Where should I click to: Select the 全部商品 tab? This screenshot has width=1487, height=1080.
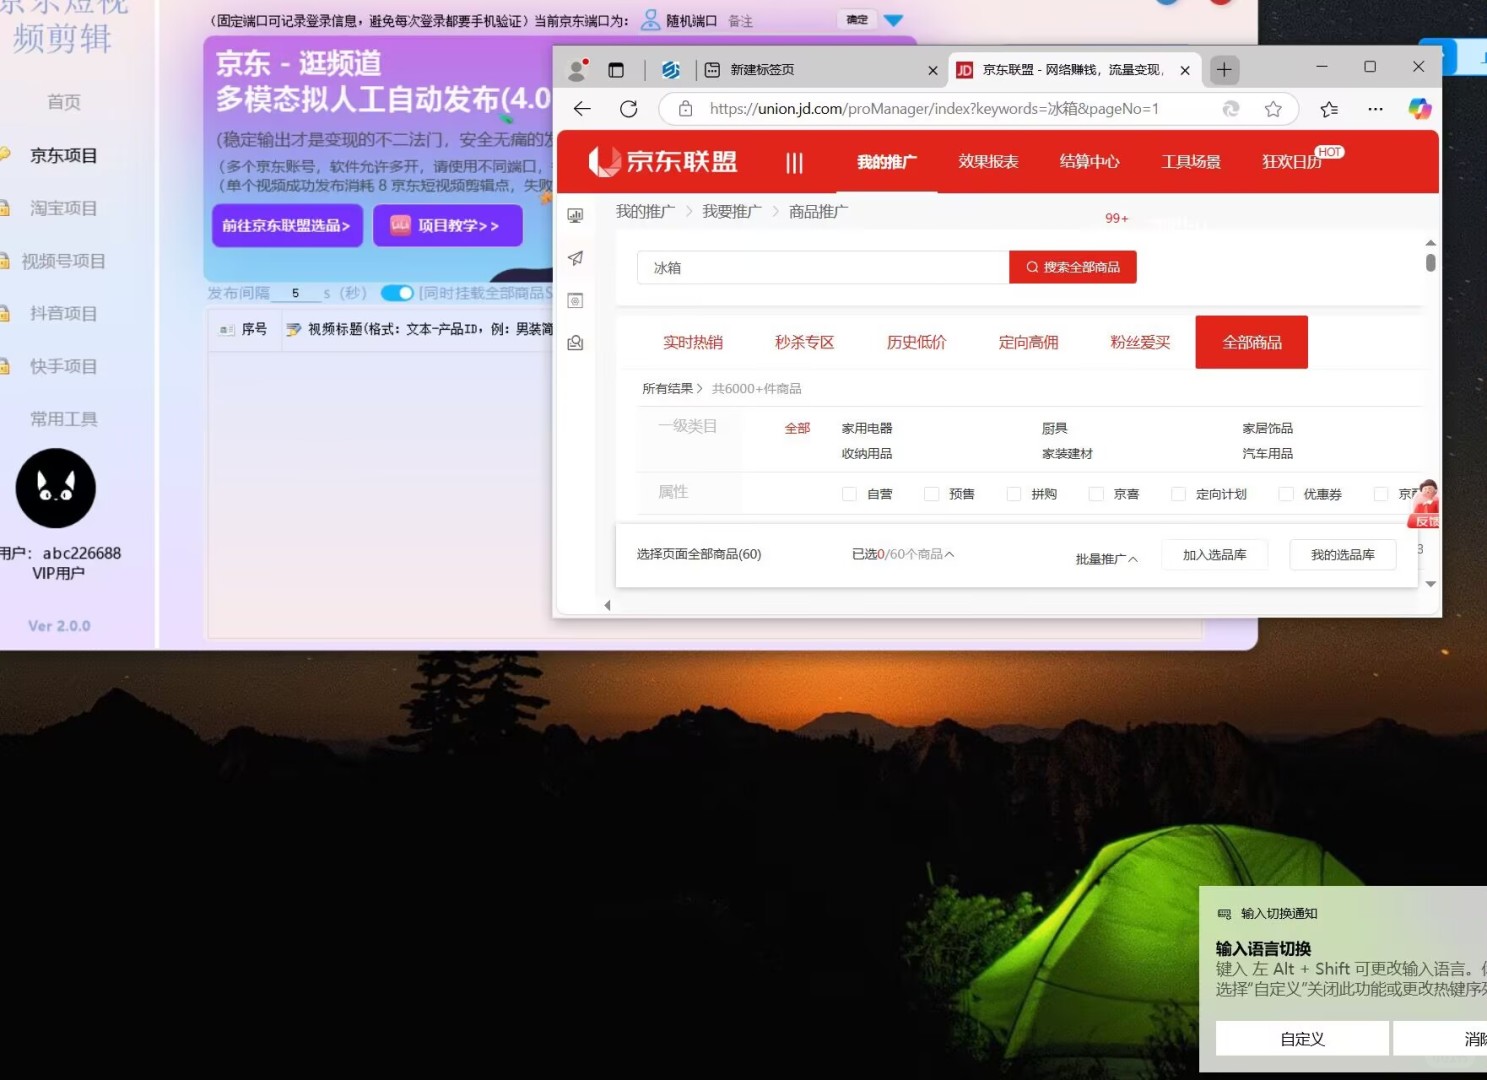tap(1252, 342)
